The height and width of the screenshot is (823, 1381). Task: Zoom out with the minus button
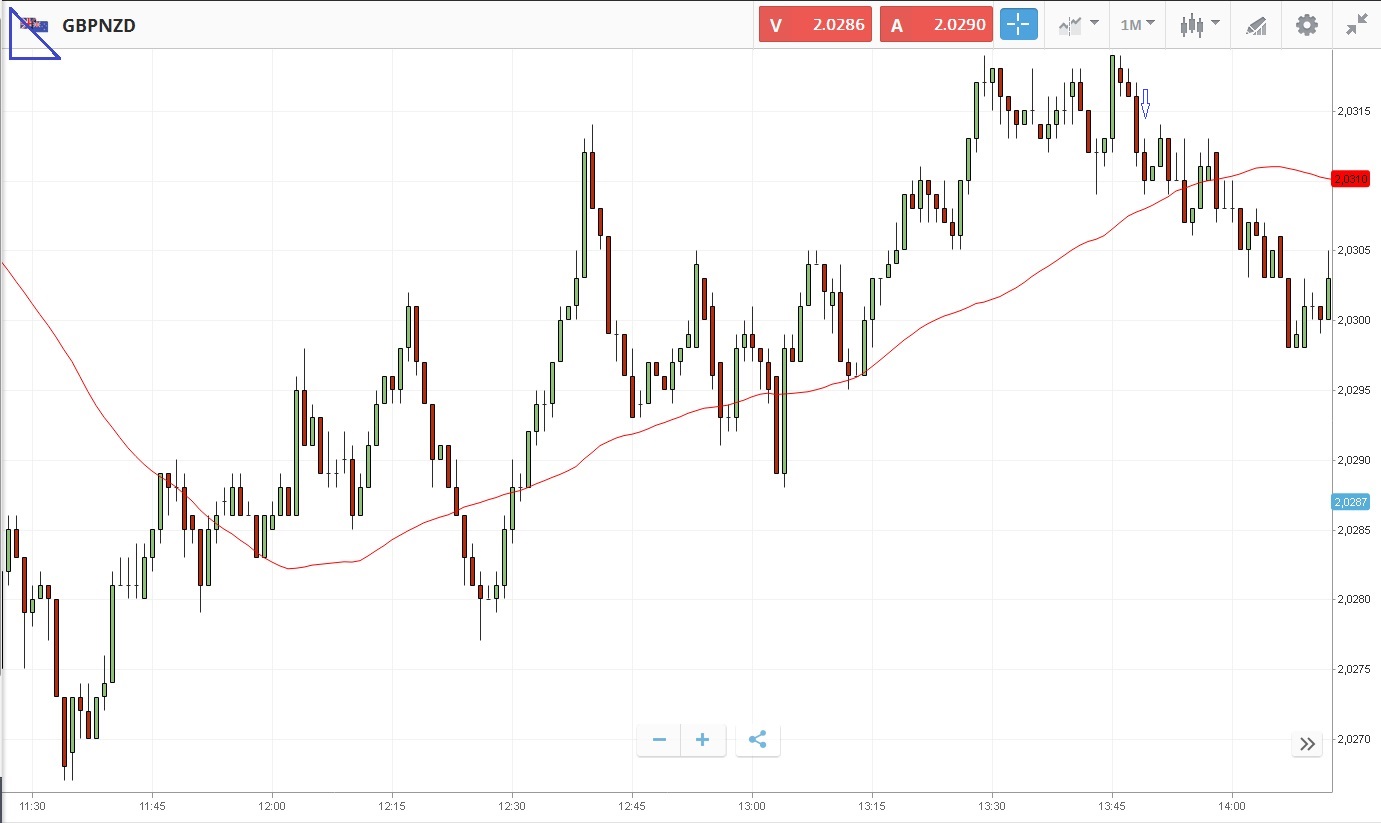[659, 740]
